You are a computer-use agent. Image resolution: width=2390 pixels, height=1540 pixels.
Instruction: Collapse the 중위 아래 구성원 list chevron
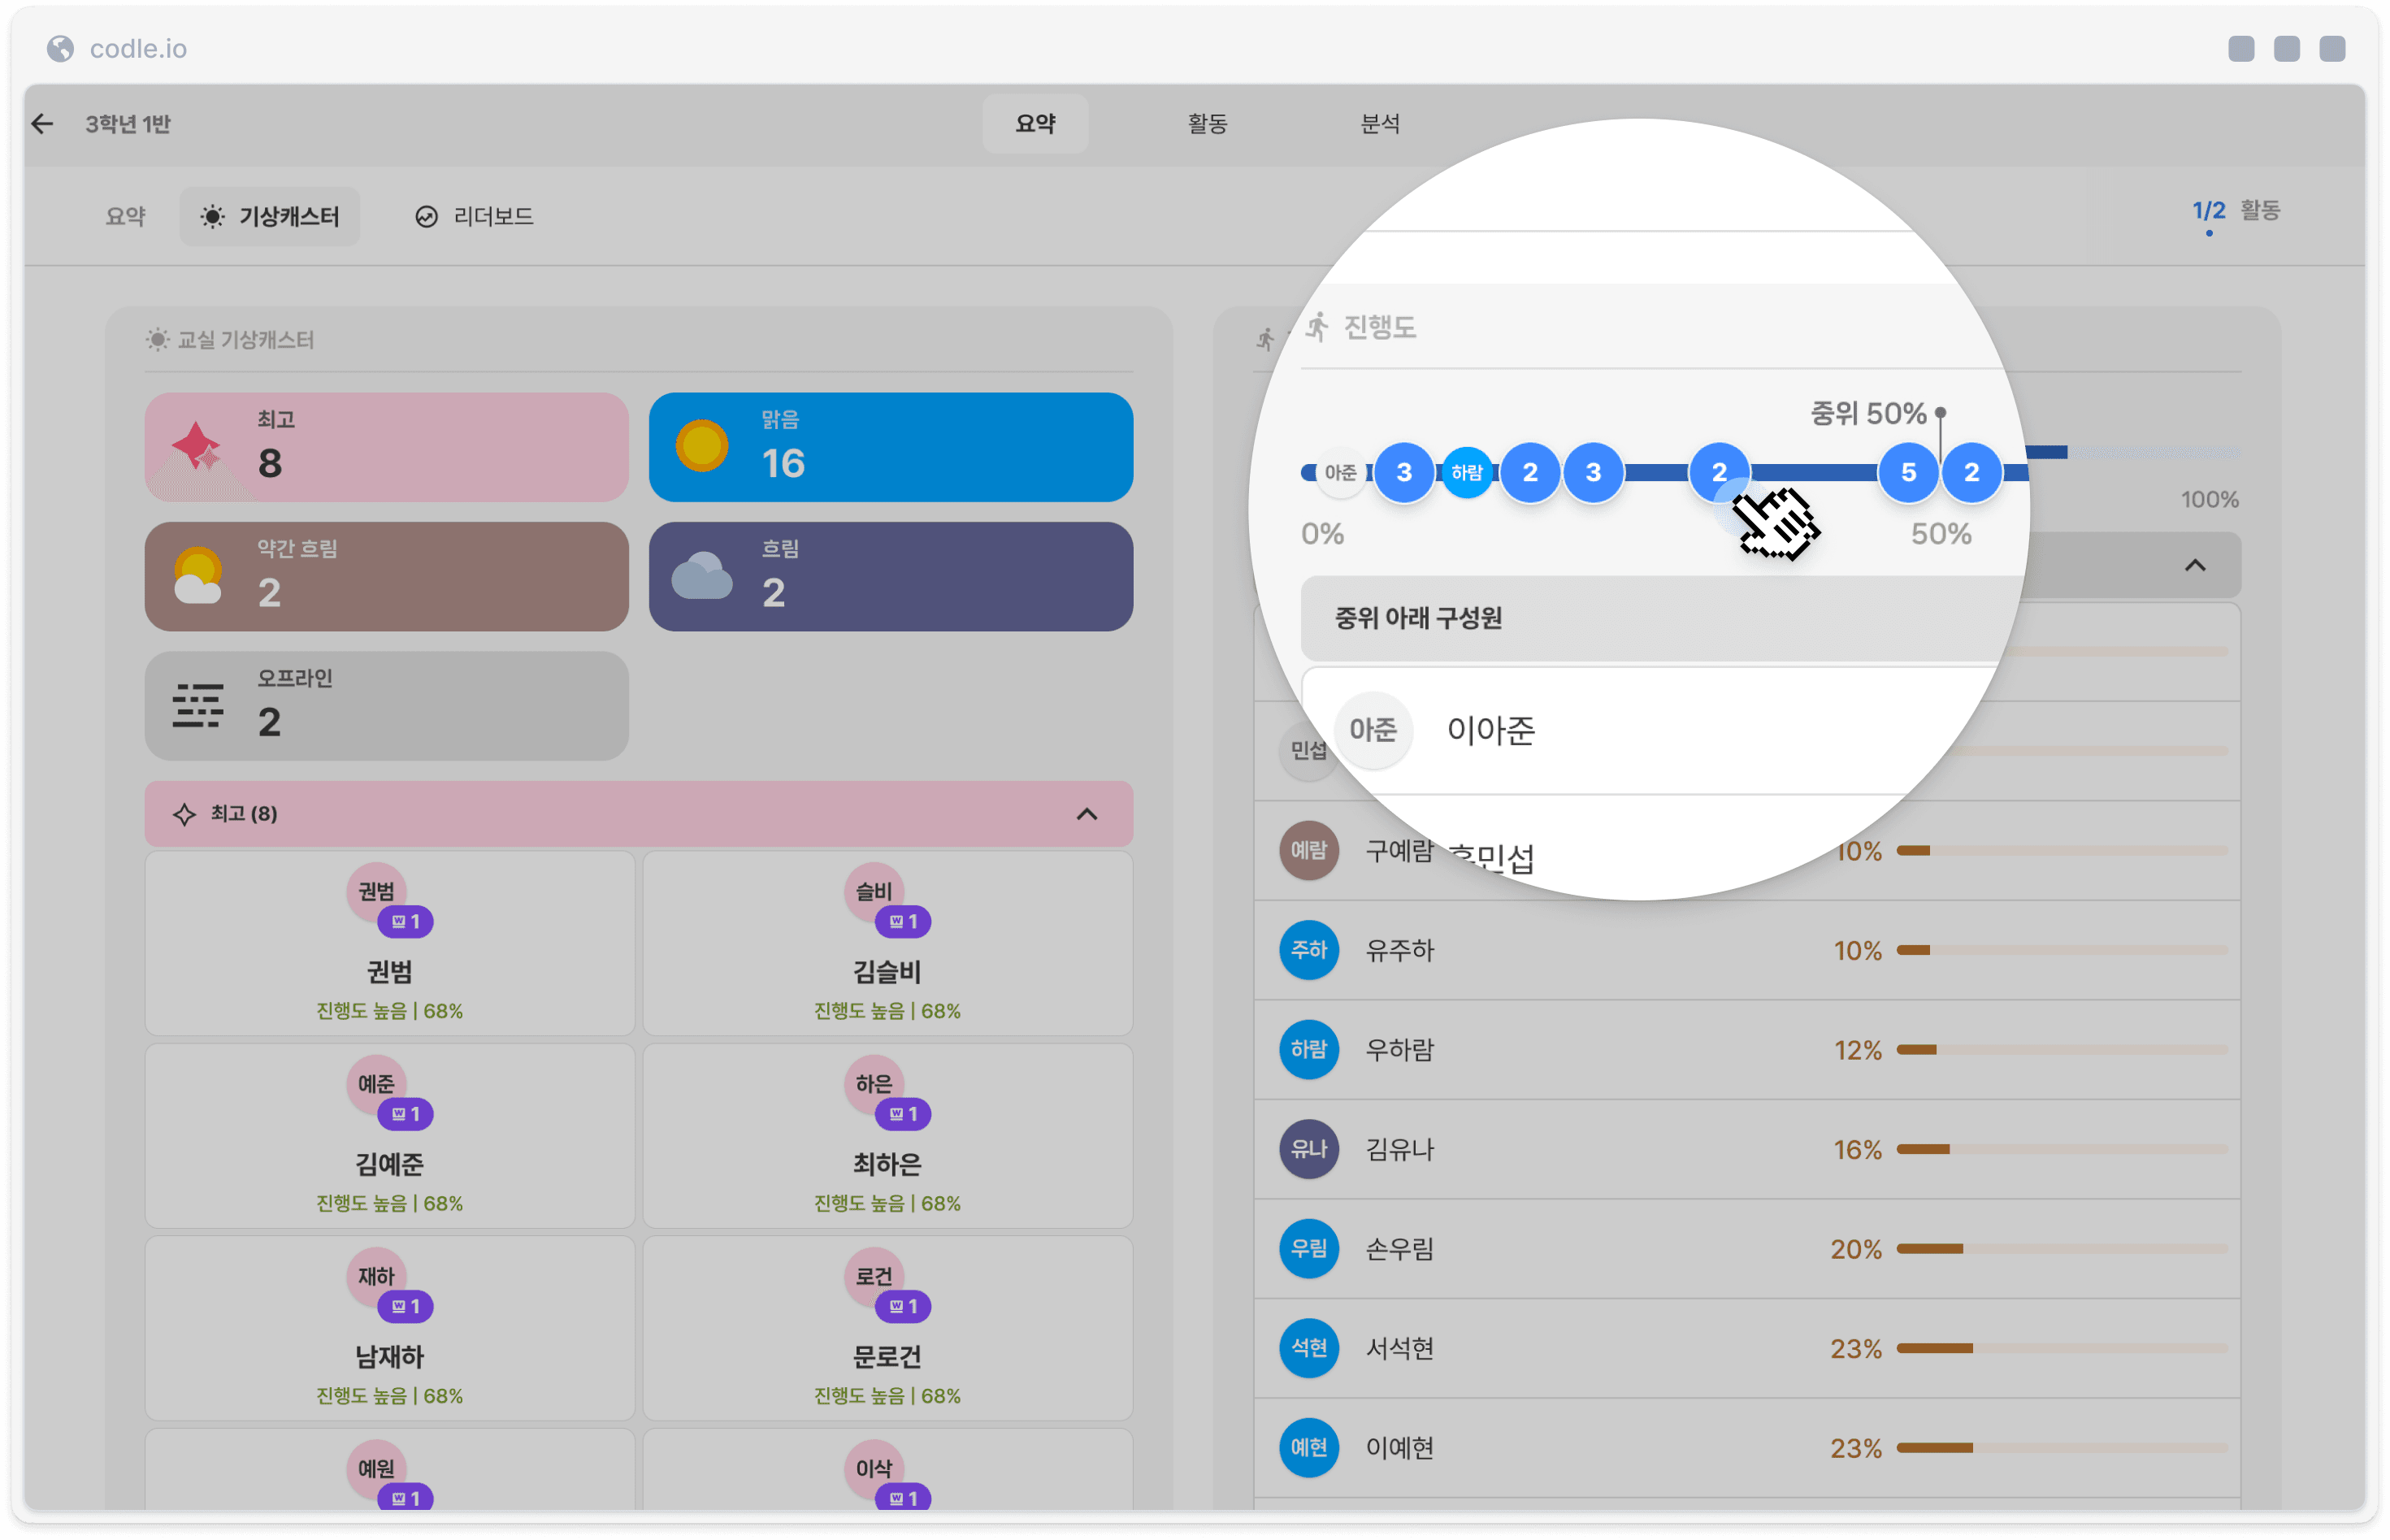2194,566
